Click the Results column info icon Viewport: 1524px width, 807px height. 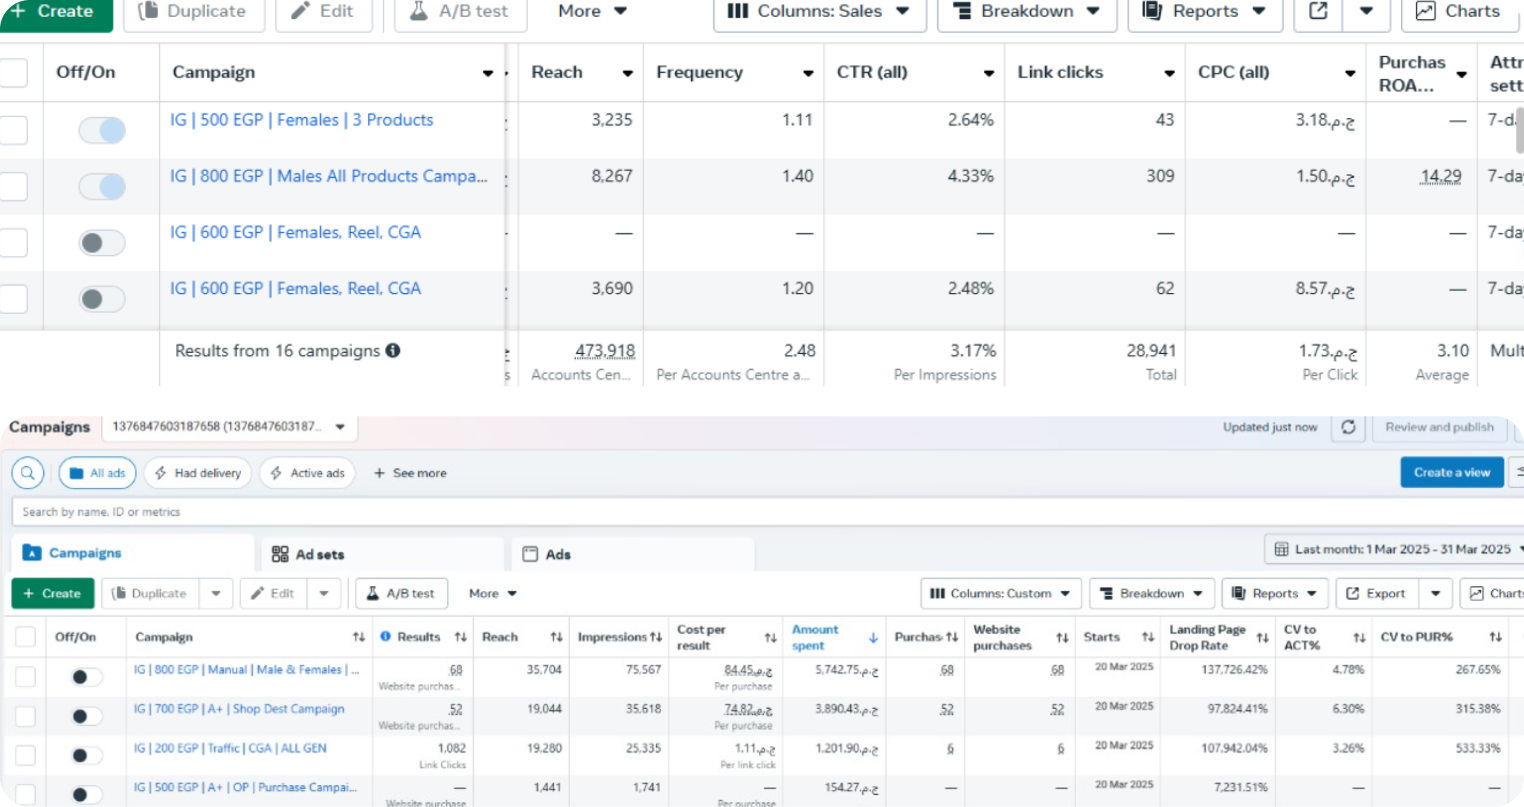(385, 637)
